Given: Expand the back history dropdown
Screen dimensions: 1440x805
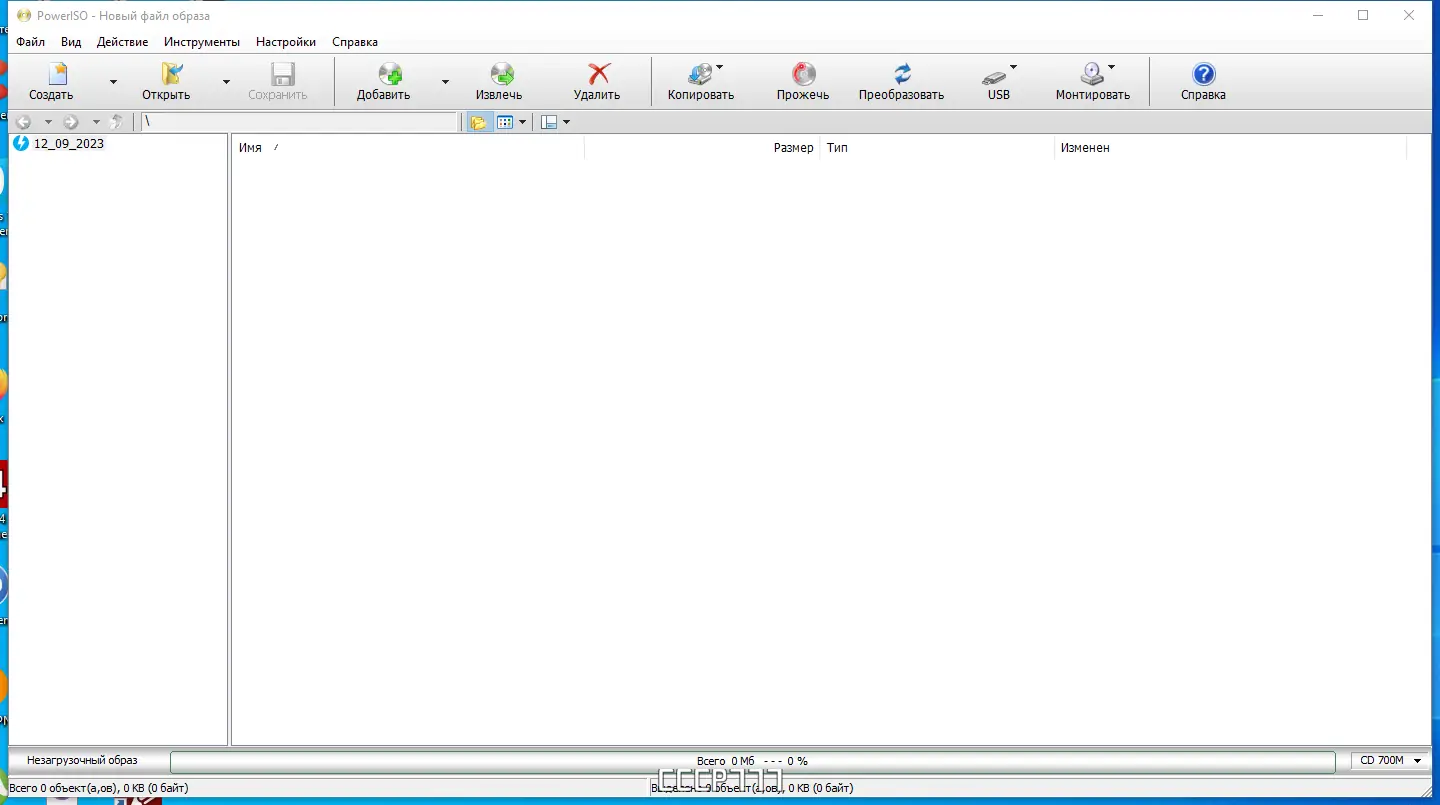Looking at the screenshot, I should [48, 122].
